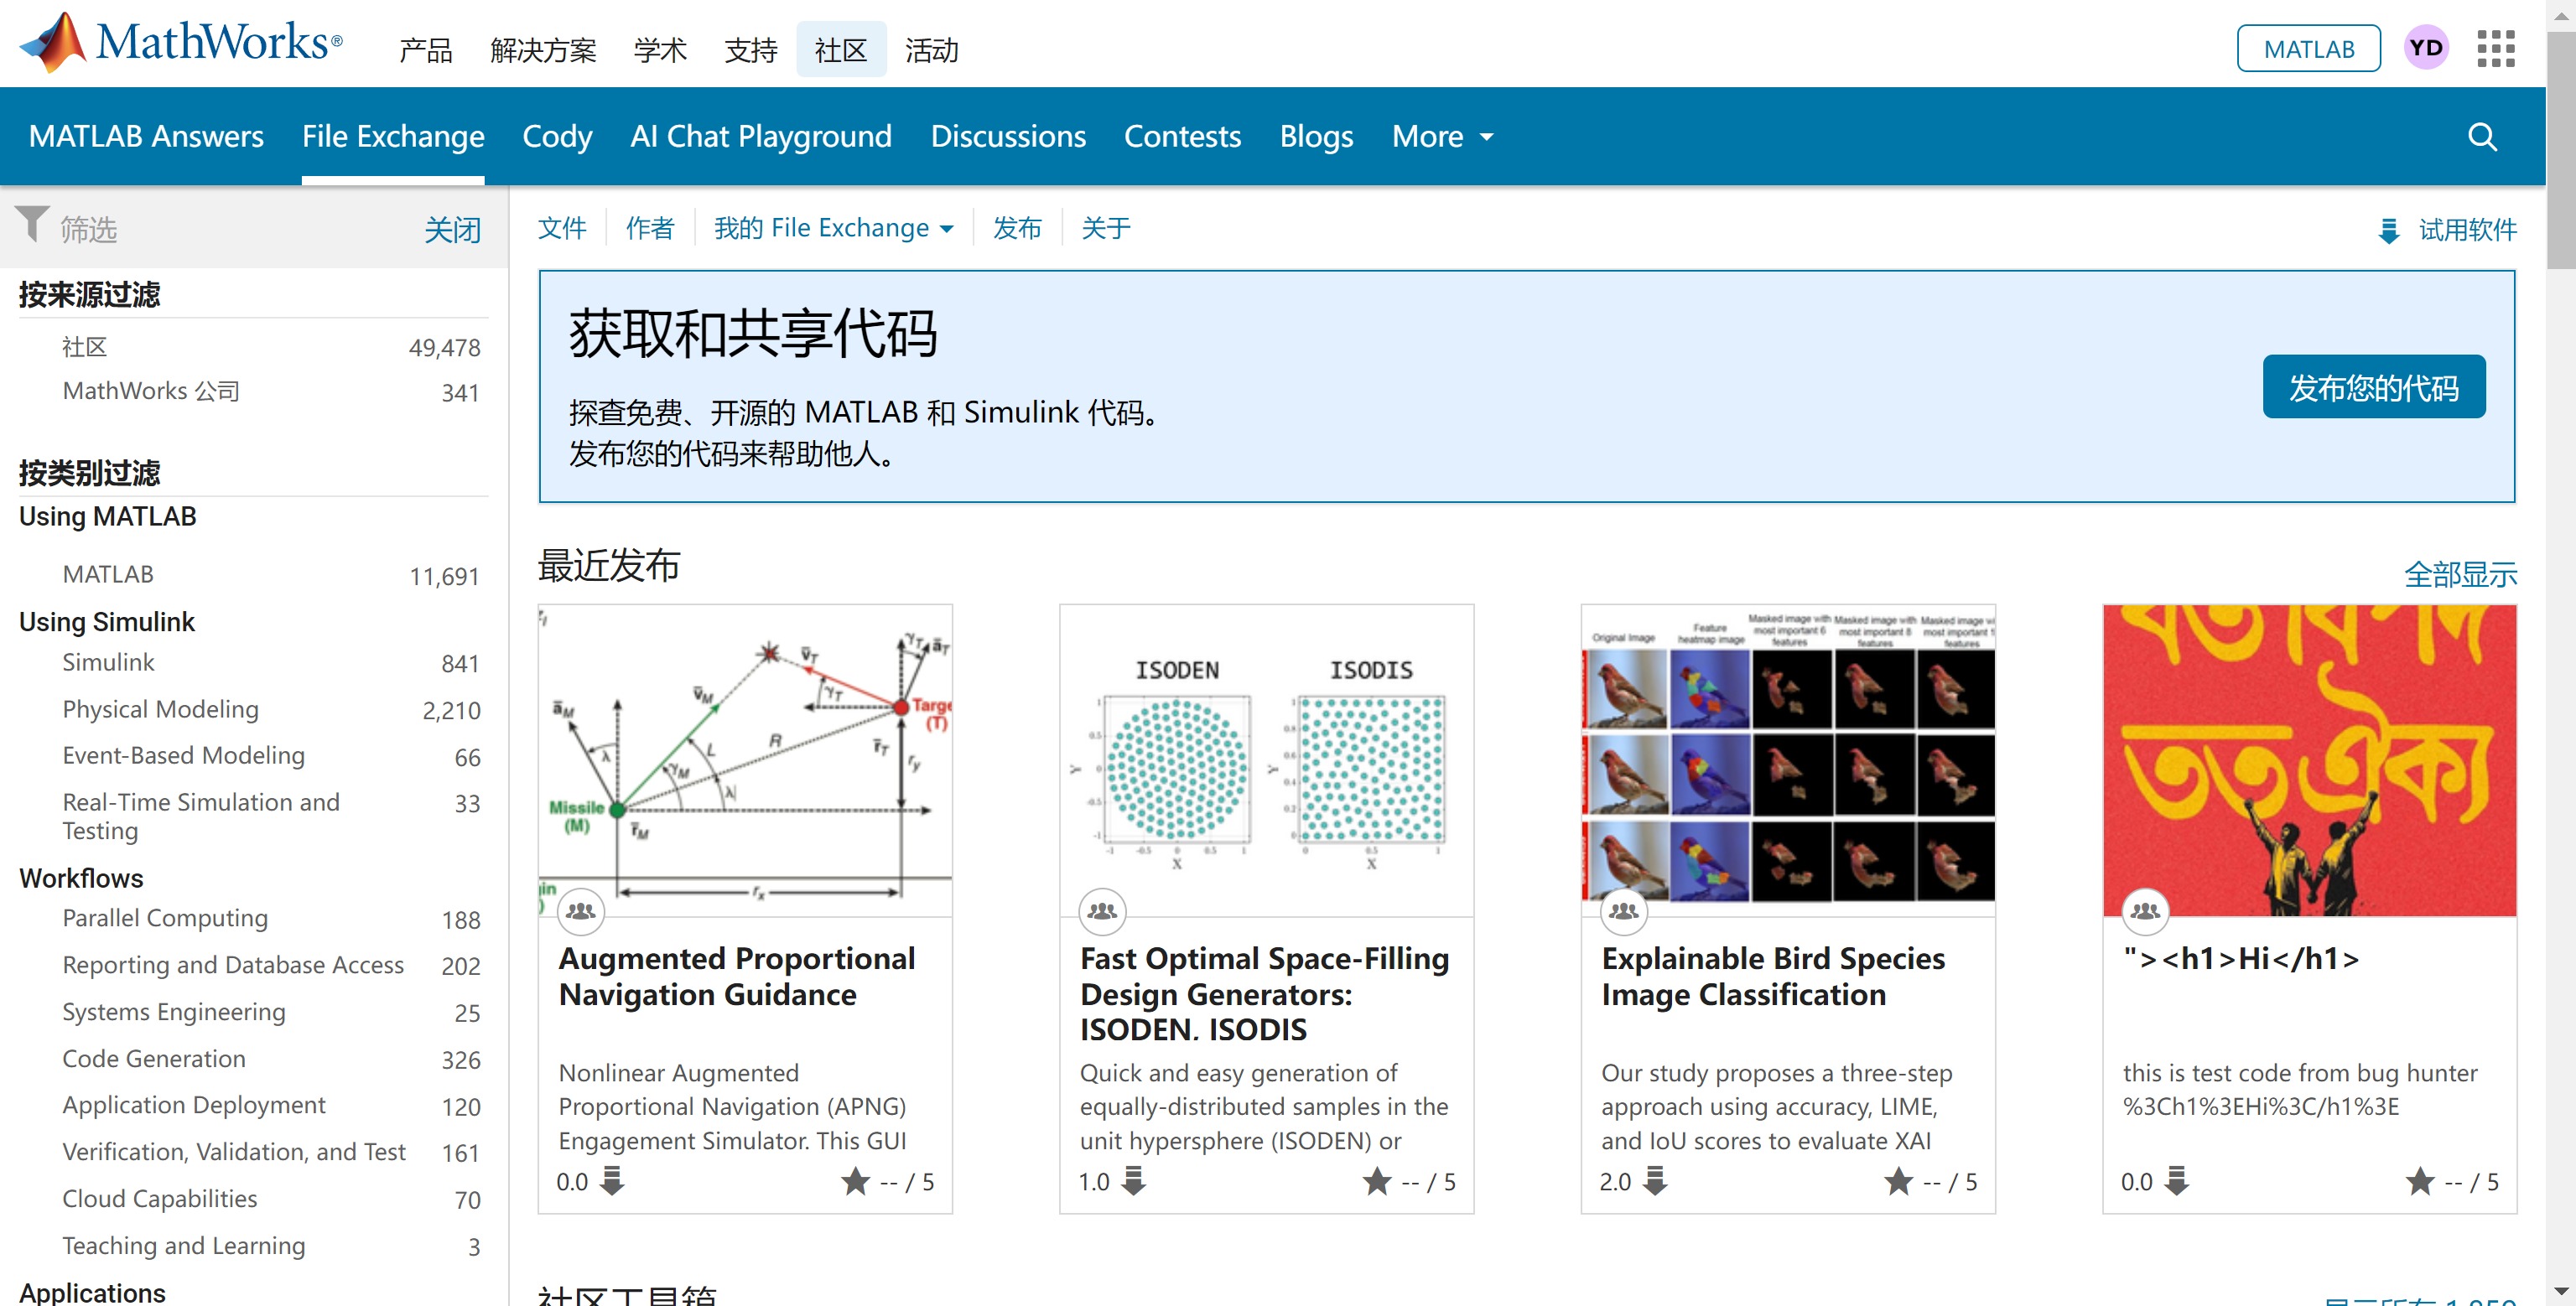Click download icon on Explainable Bird card
The width and height of the screenshot is (2576, 1306).
(x=1655, y=1181)
